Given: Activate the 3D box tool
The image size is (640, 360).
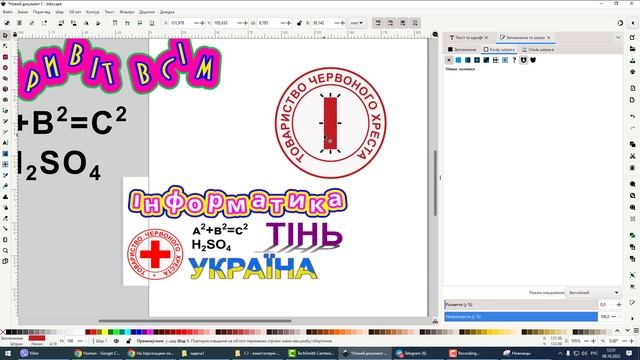Looking at the screenshot, I should (x=5, y=89).
